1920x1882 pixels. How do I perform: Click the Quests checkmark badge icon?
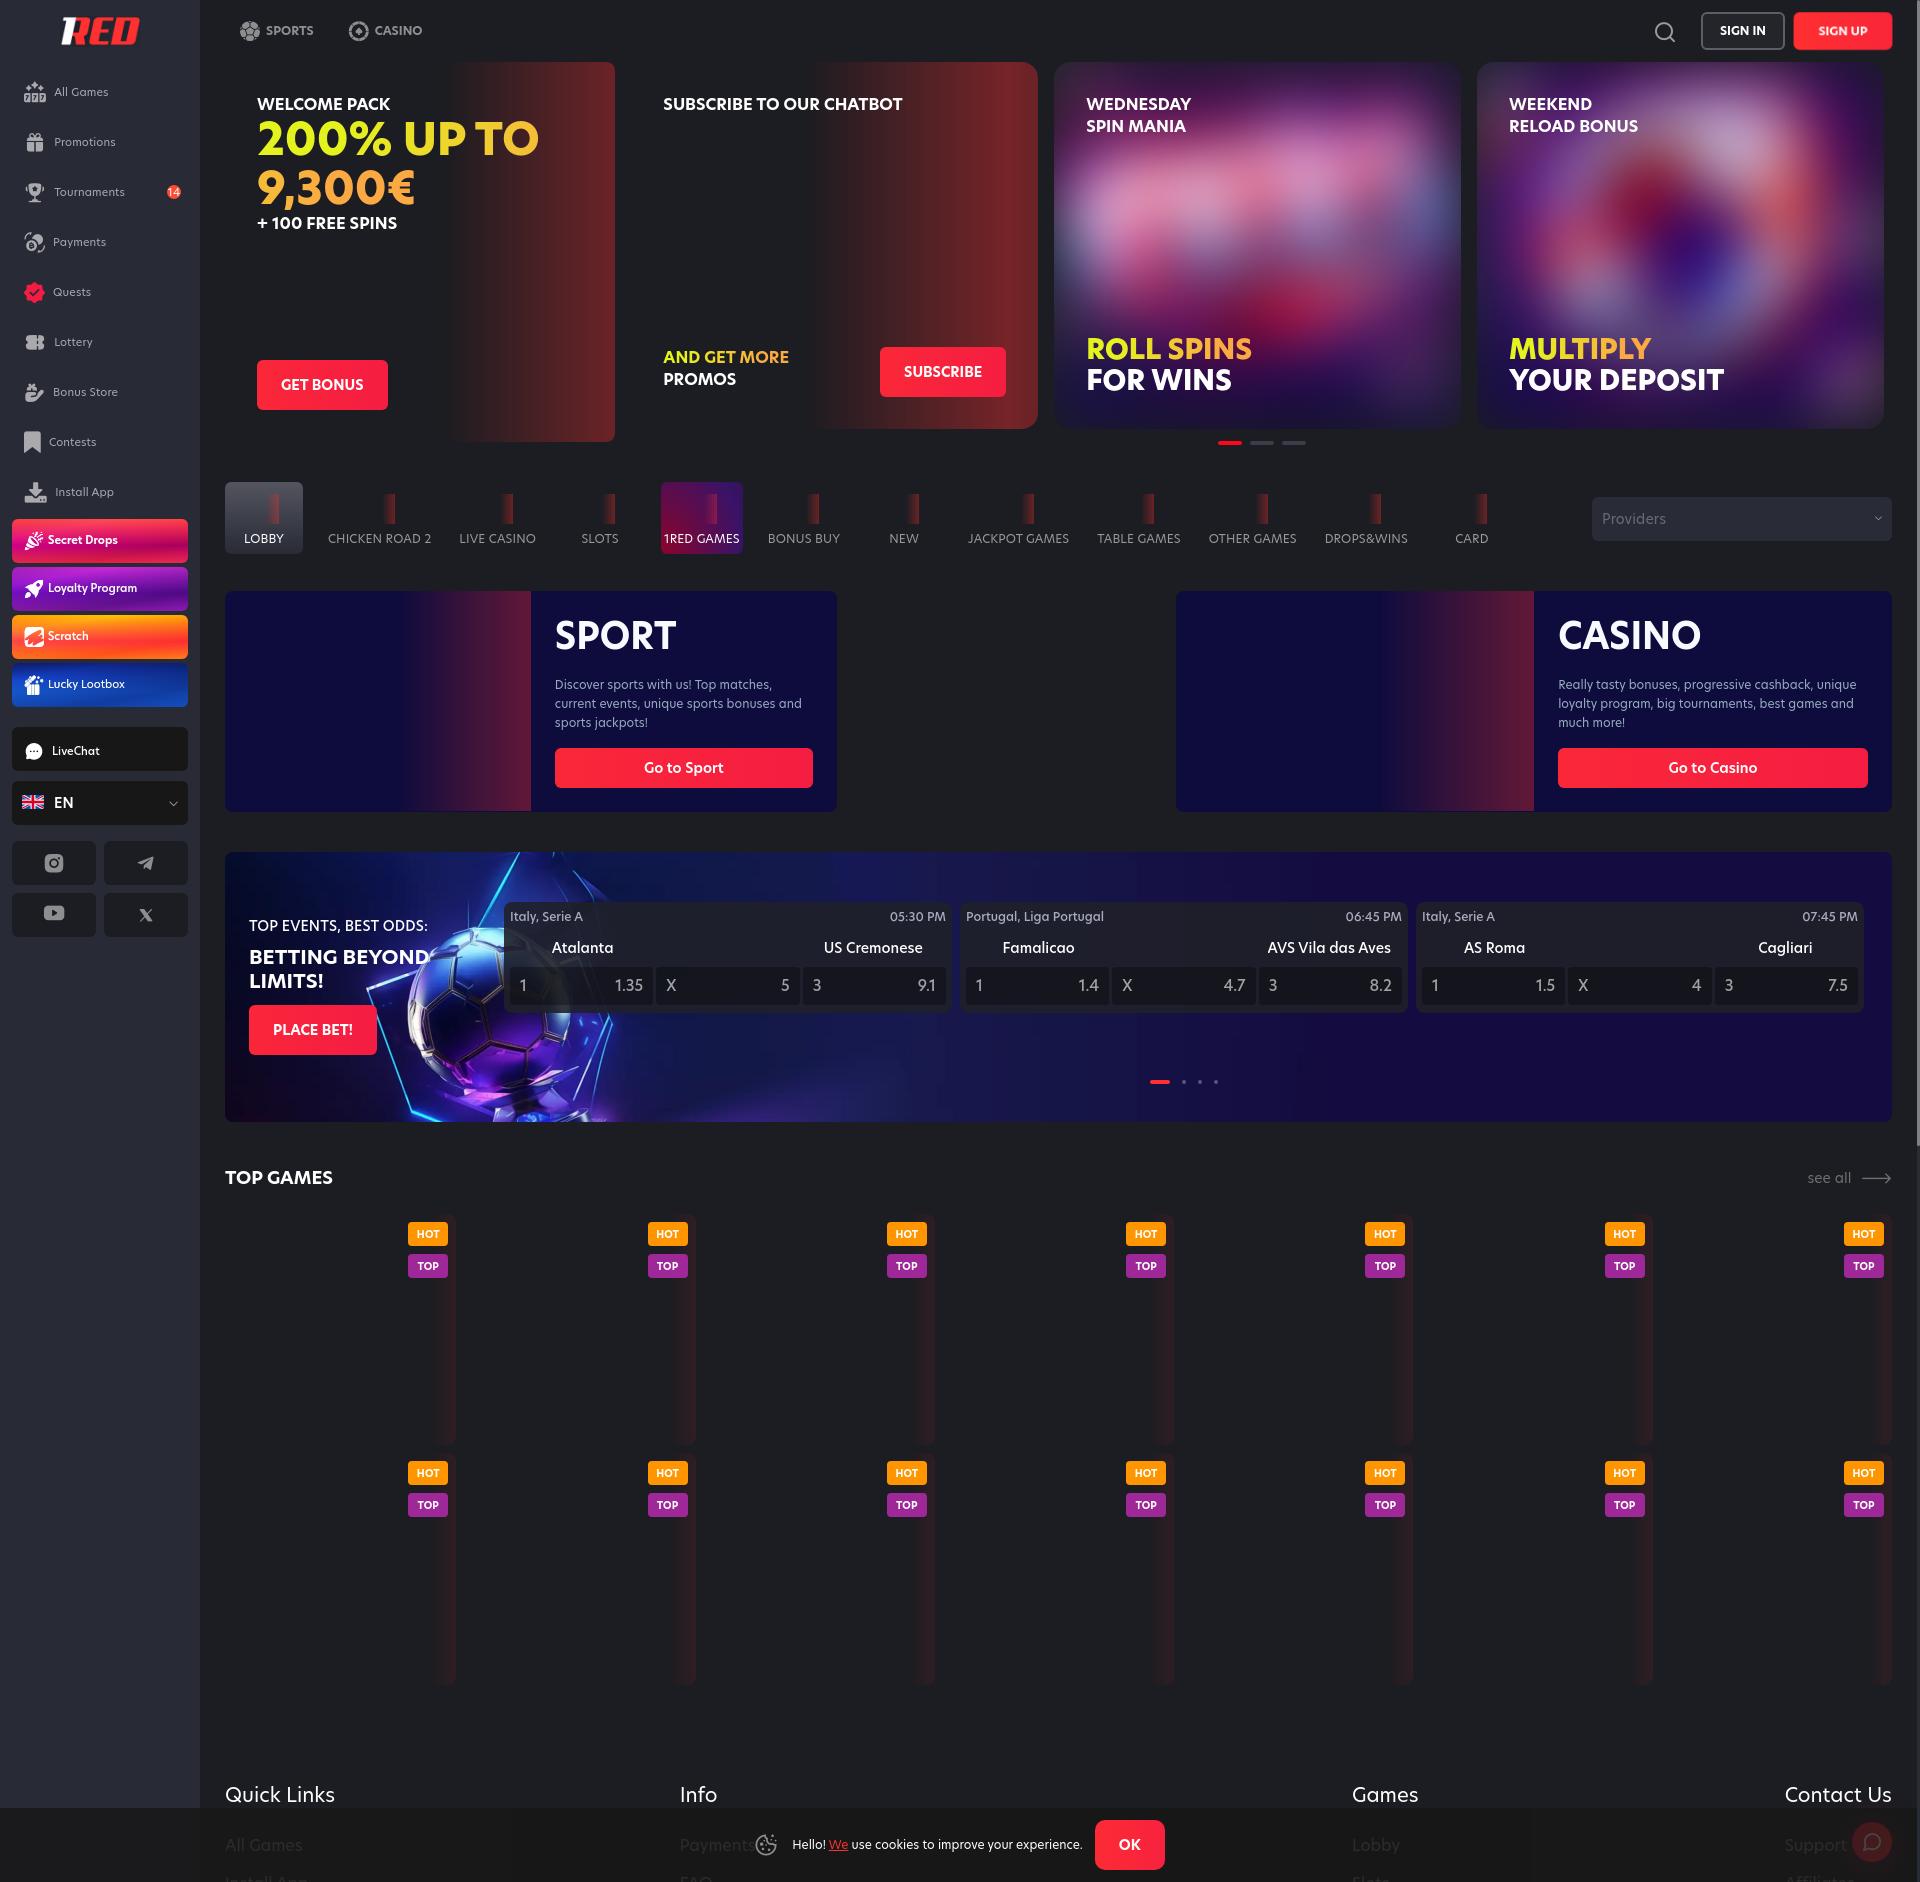point(34,292)
